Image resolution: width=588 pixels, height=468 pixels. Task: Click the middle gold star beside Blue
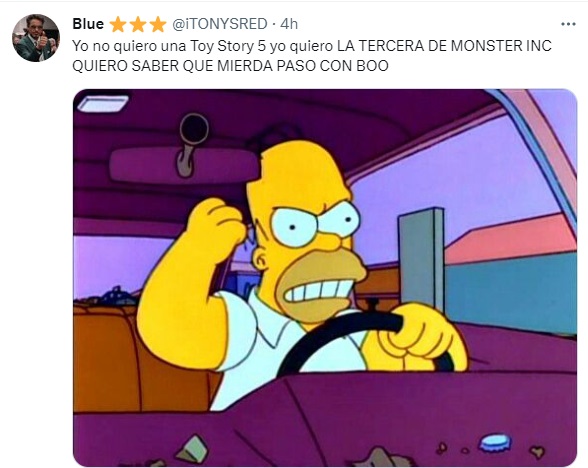tap(138, 24)
